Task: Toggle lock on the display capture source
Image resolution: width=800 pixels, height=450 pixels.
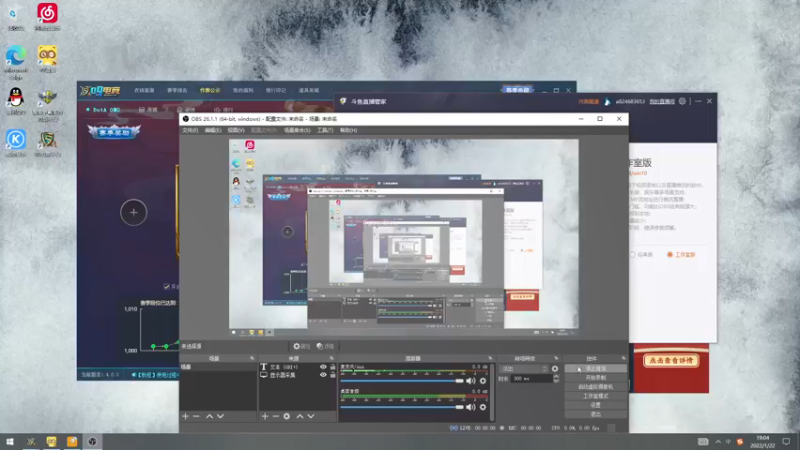Action: 333,375
